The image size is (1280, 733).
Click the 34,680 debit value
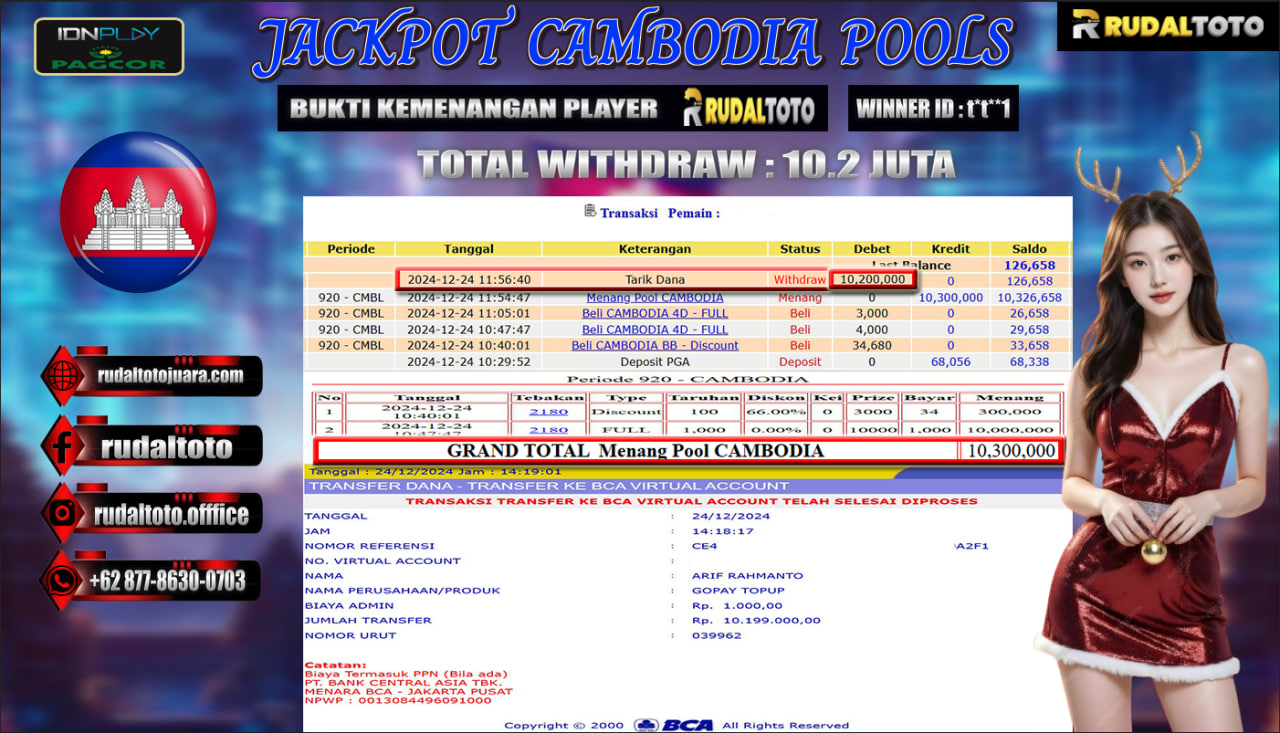pos(871,345)
